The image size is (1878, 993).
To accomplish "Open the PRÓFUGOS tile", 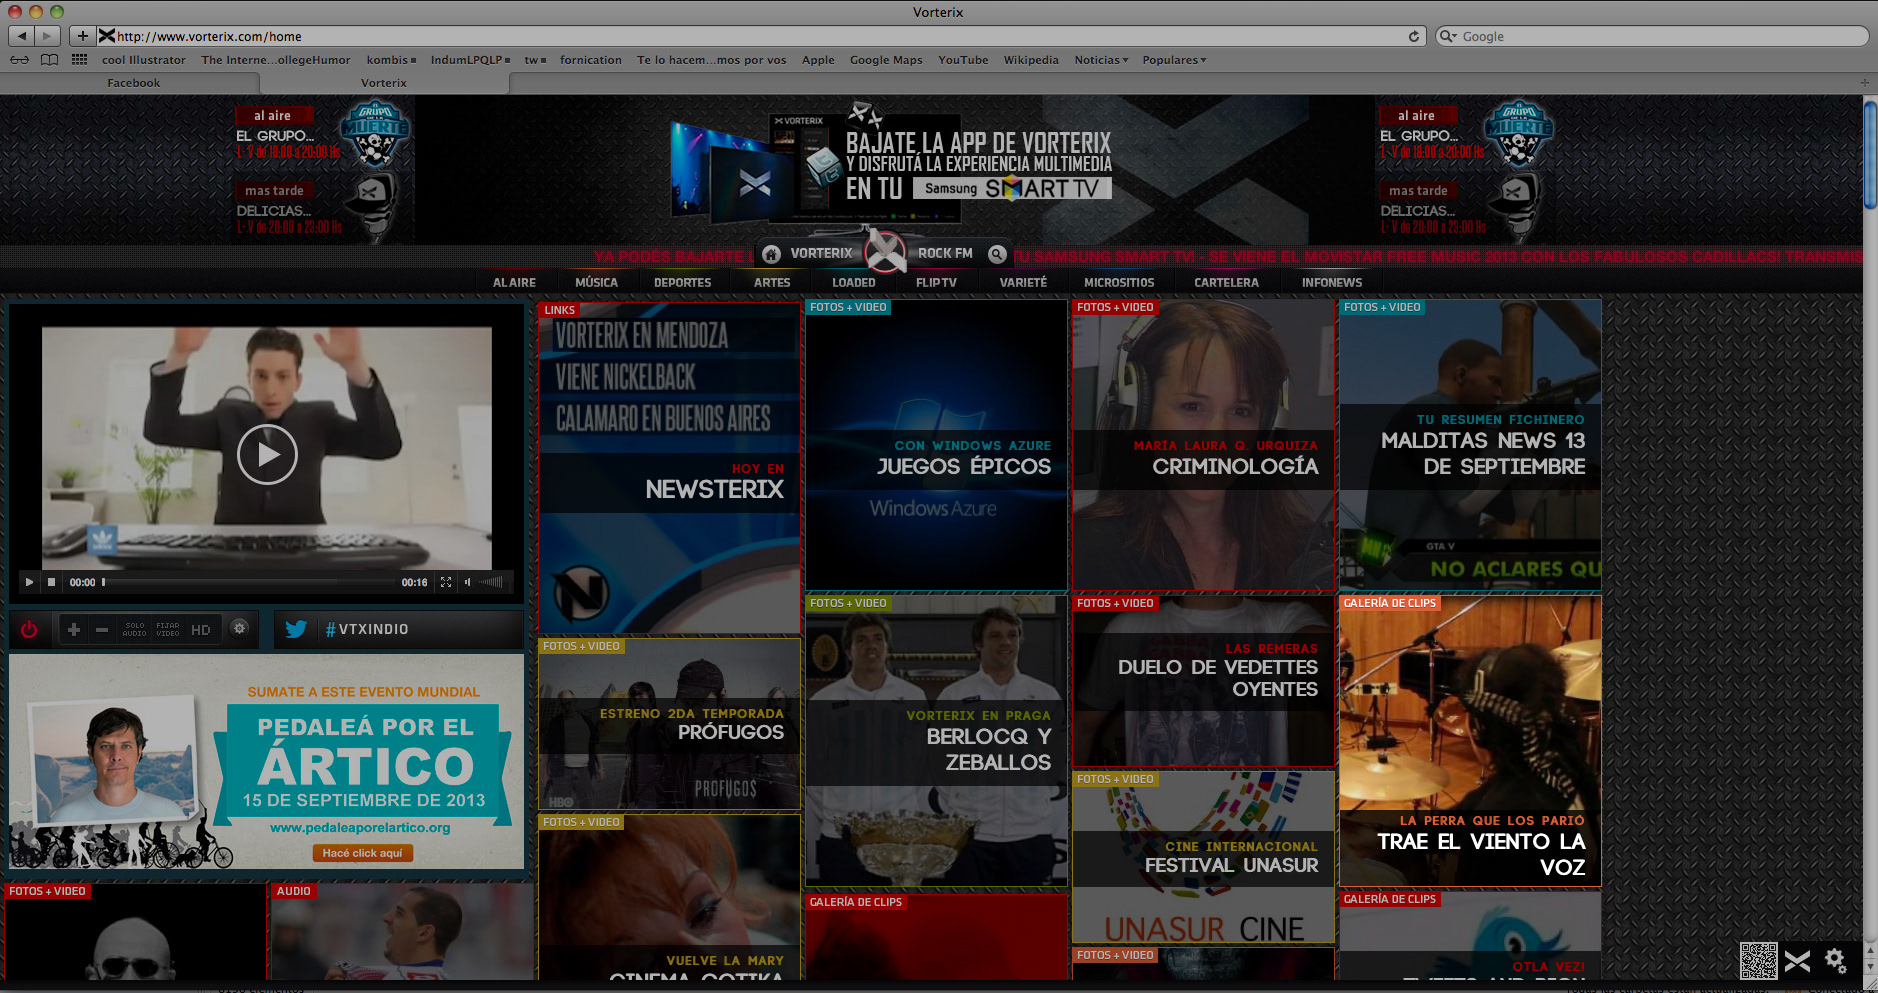I will [x=669, y=724].
